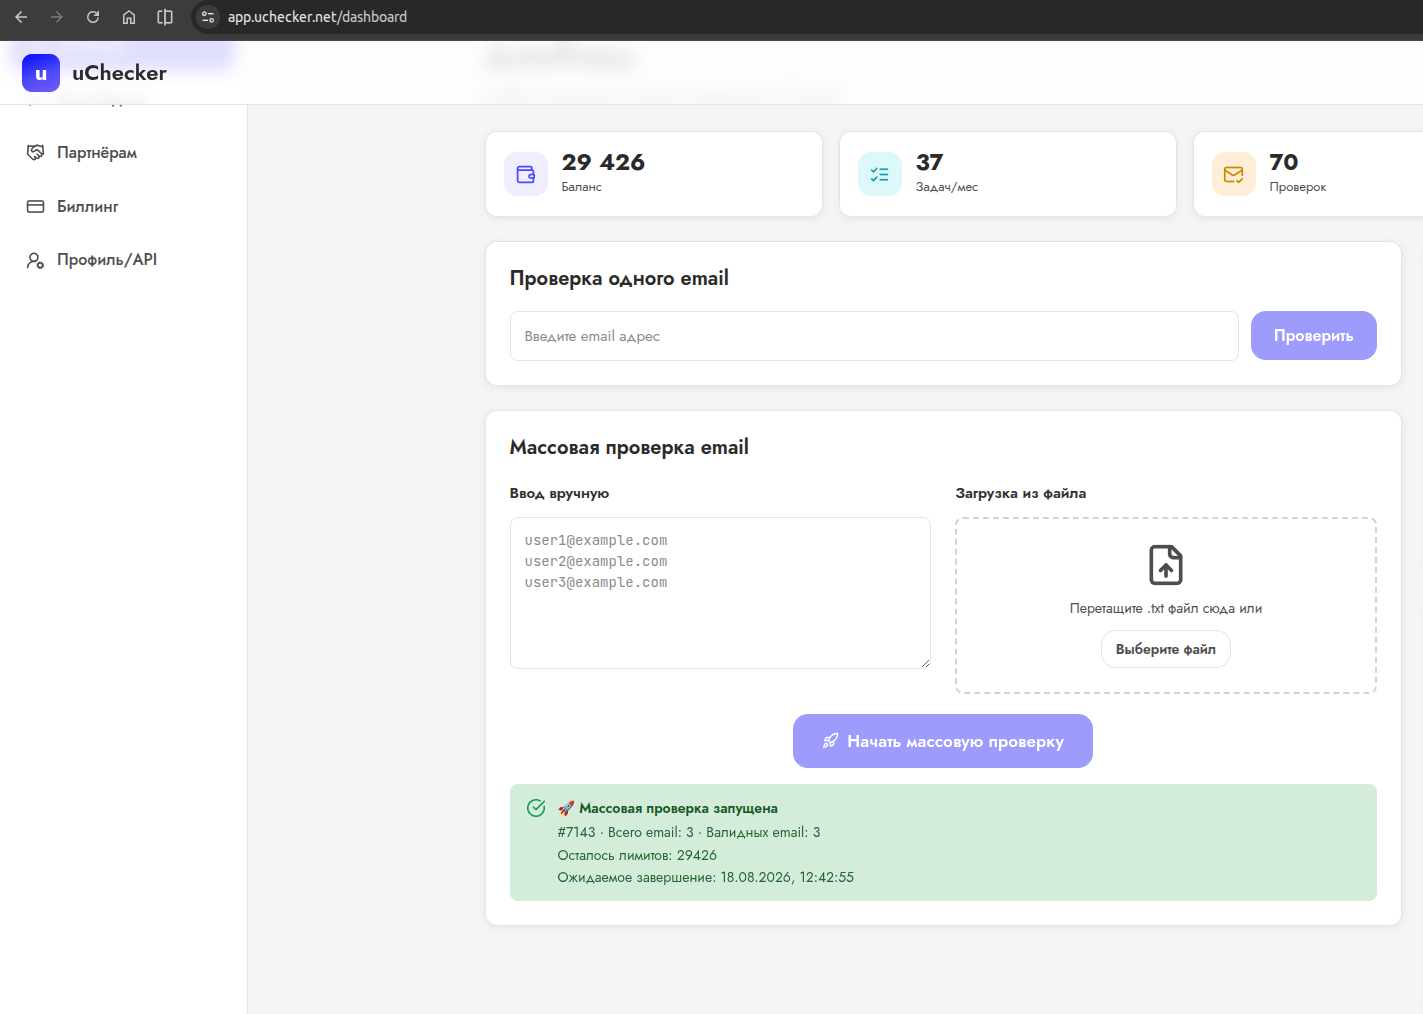Screen dimensions: 1423x1014
Task: Click the user icon beside Профиль/API
Action: pyautogui.click(x=35, y=260)
